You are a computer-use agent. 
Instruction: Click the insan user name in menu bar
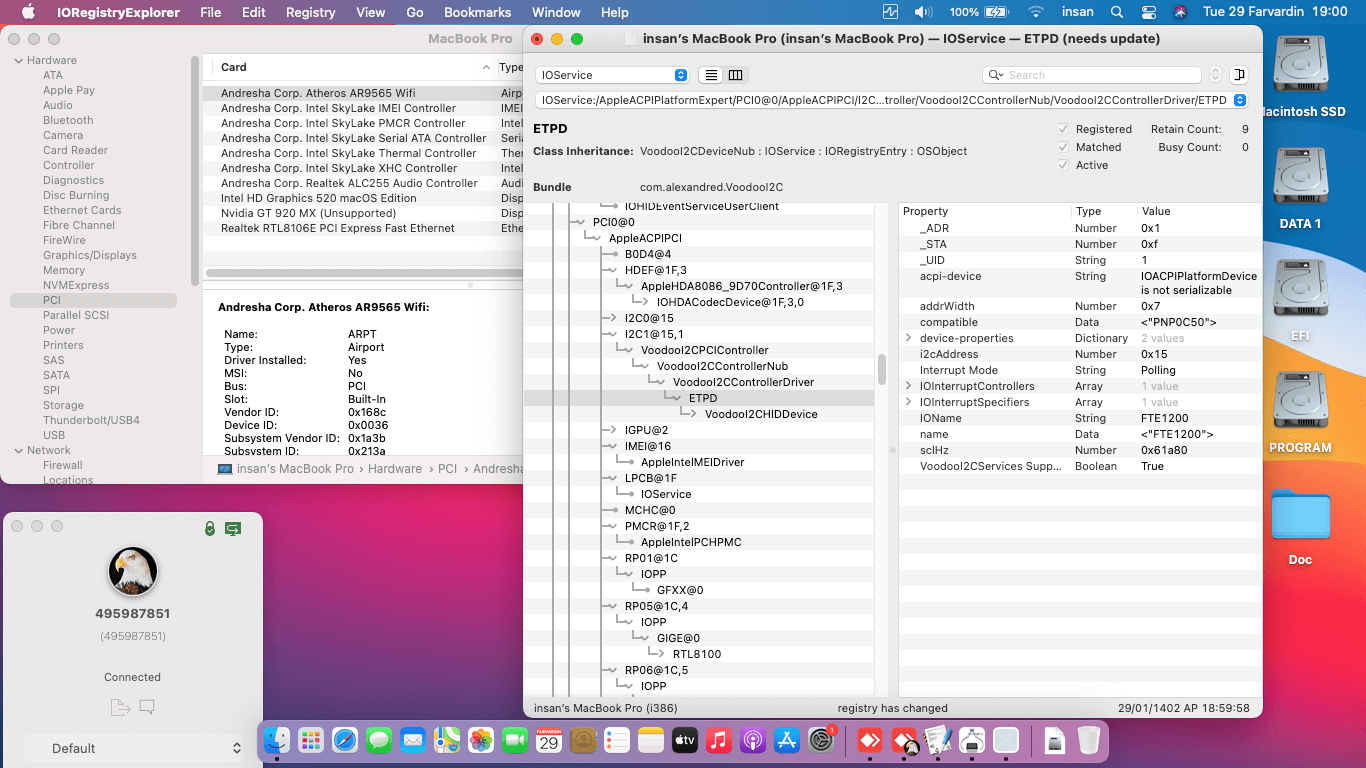(1076, 12)
